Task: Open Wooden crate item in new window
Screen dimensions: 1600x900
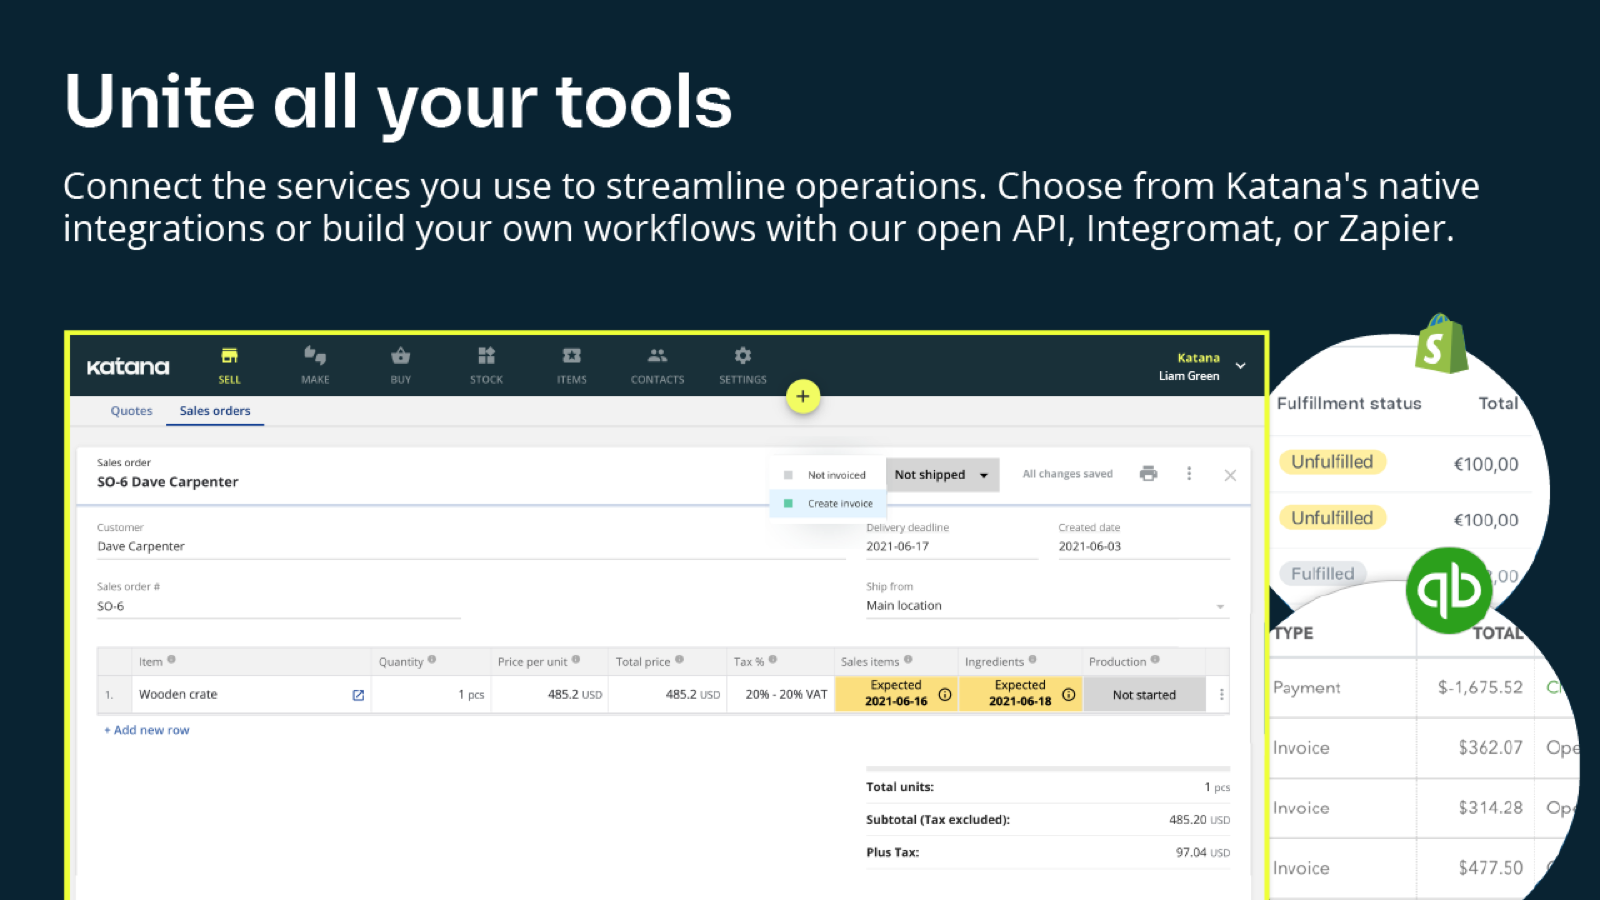Action: tap(358, 695)
